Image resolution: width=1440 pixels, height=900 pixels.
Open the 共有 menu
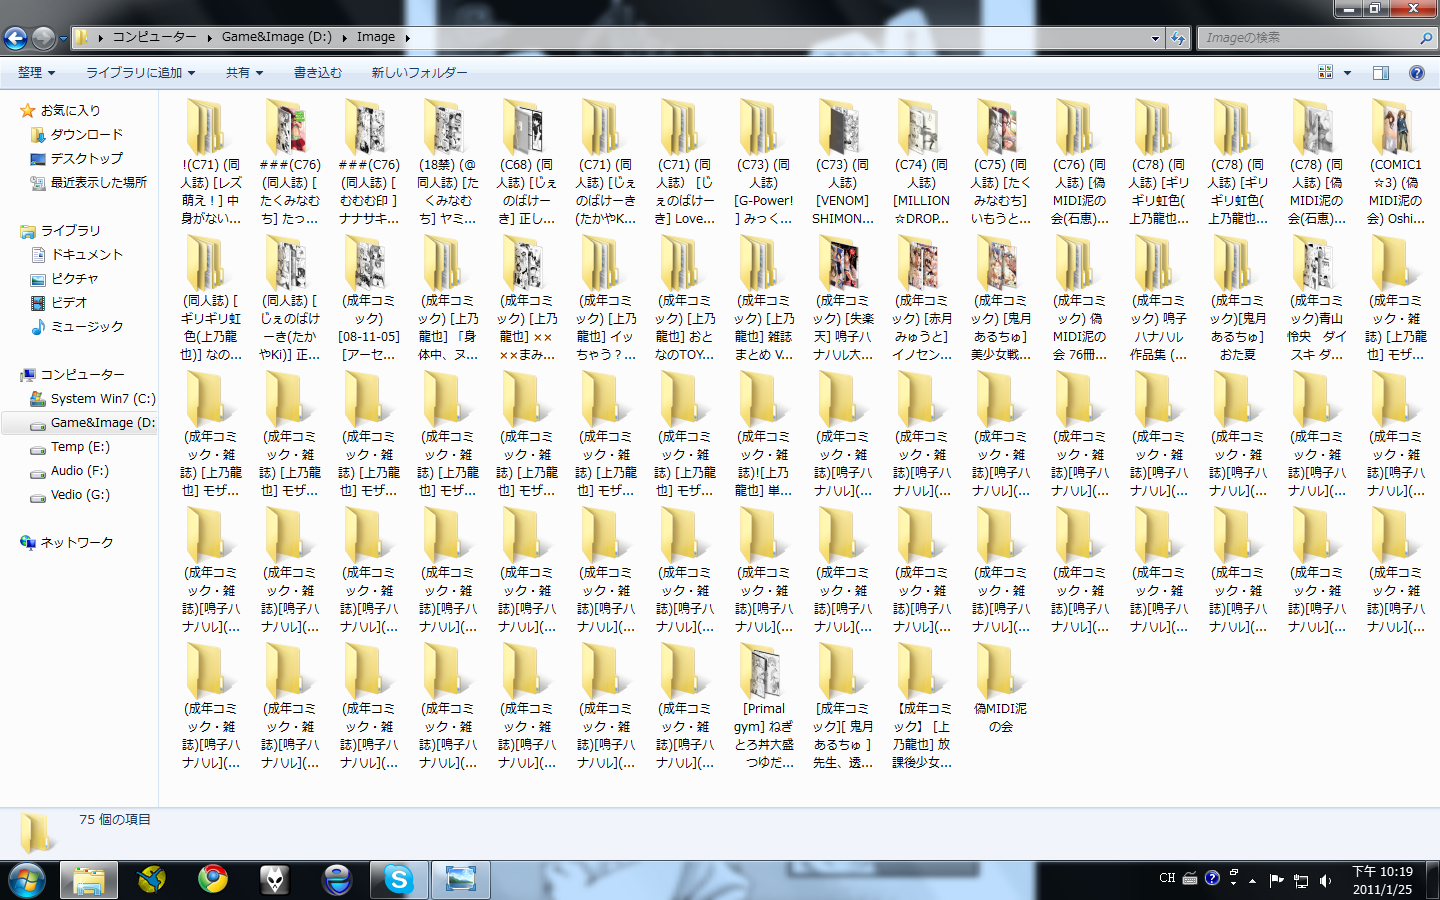click(244, 73)
